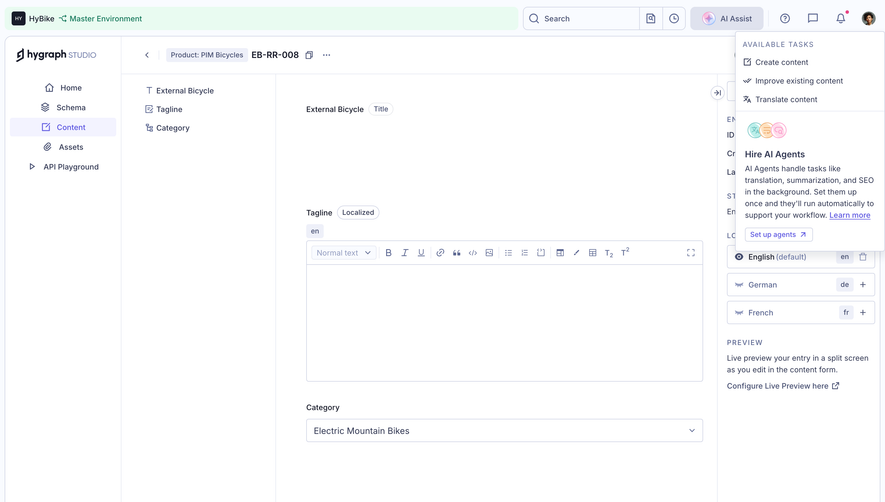Image resolution: width=885 pixels, height=502 pixels.
Task: Create a numbered list
Action: [x=524, y=253]
